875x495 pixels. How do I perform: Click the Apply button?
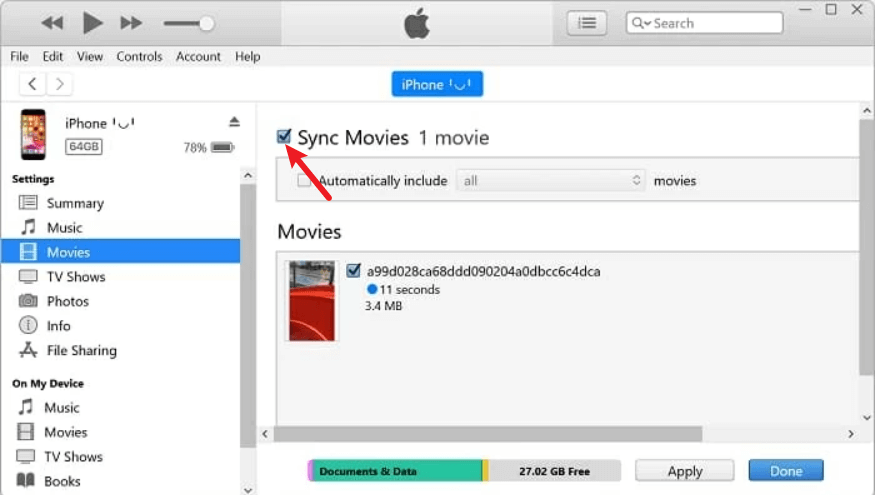tap(685, 471)
